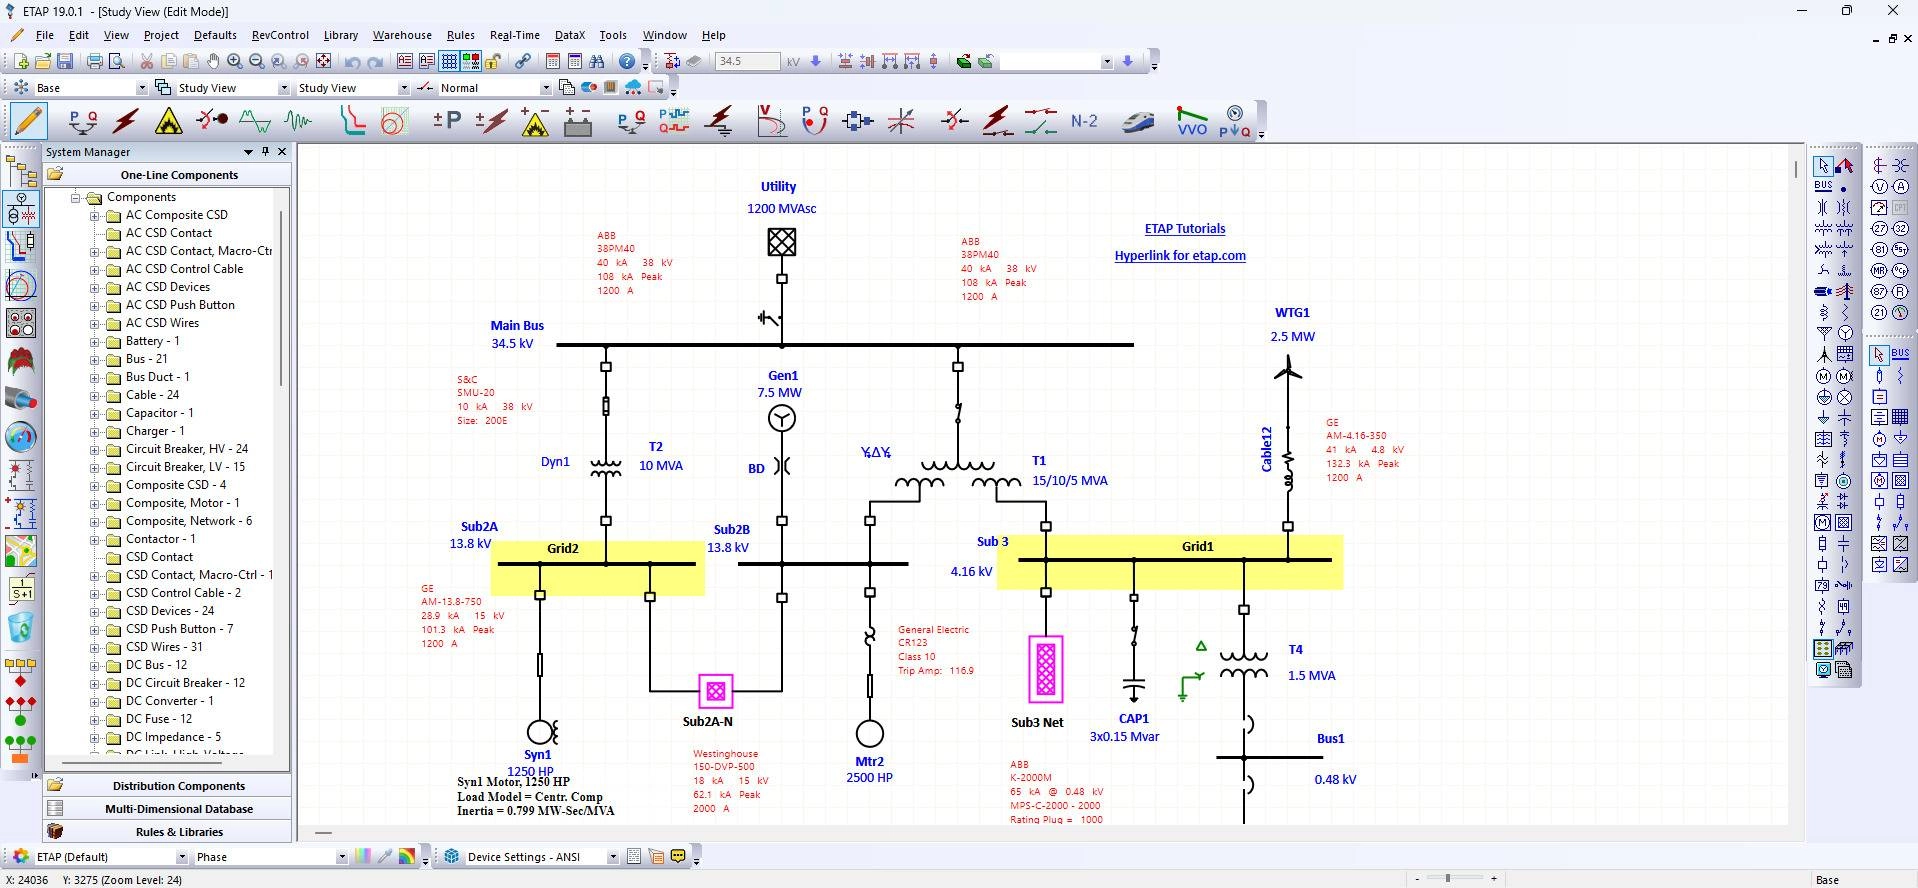The image size is (1918, 888).
Task: Select the Edit mode pencil icon
Action: click(x=28, y=121)
